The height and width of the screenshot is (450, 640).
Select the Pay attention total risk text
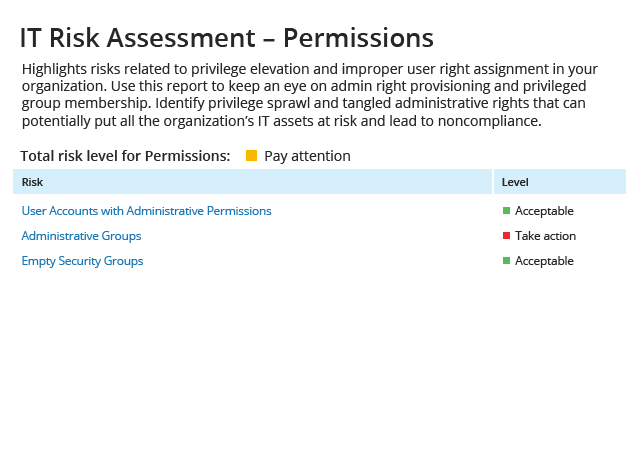[x=307, y=156]
